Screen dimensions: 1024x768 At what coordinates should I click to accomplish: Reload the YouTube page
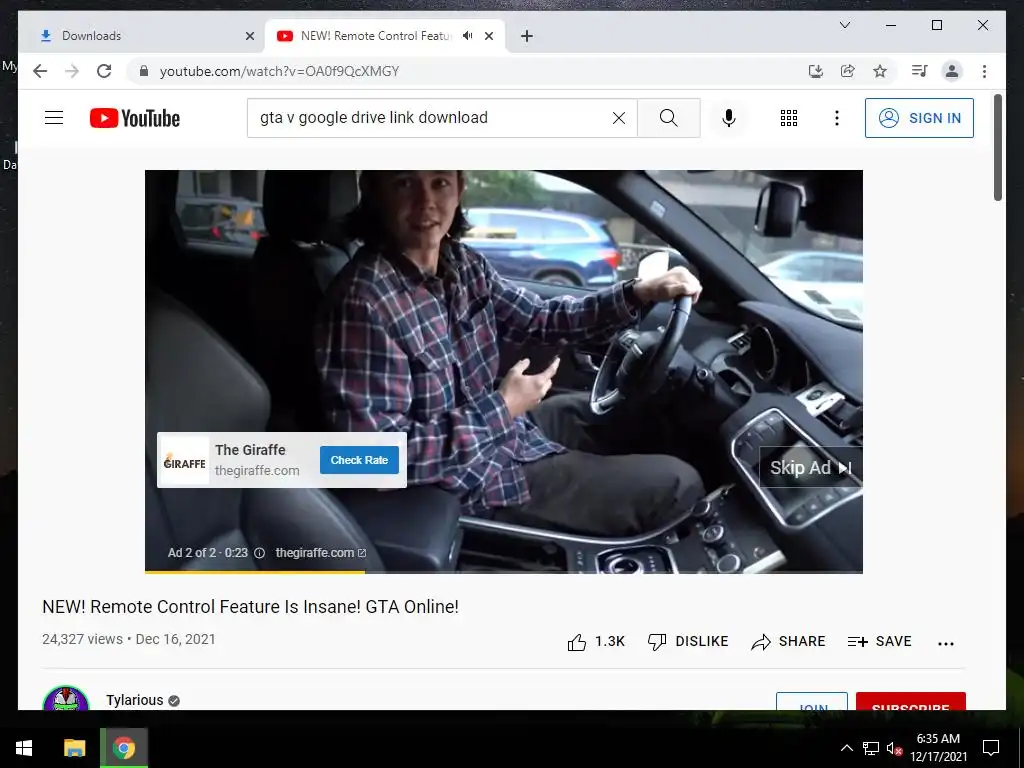point(104,71)
